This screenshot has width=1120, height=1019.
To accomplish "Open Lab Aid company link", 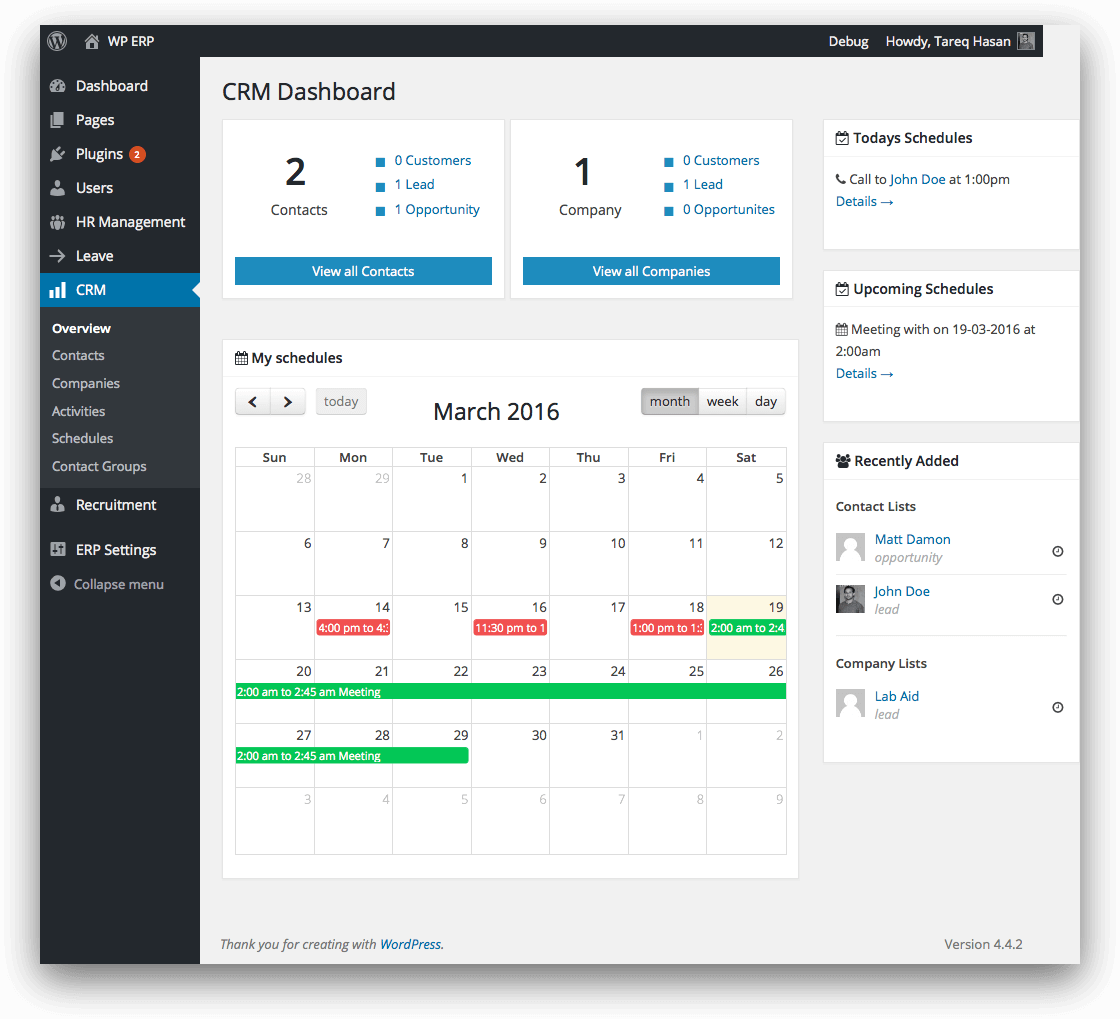I will coord(897,696).
